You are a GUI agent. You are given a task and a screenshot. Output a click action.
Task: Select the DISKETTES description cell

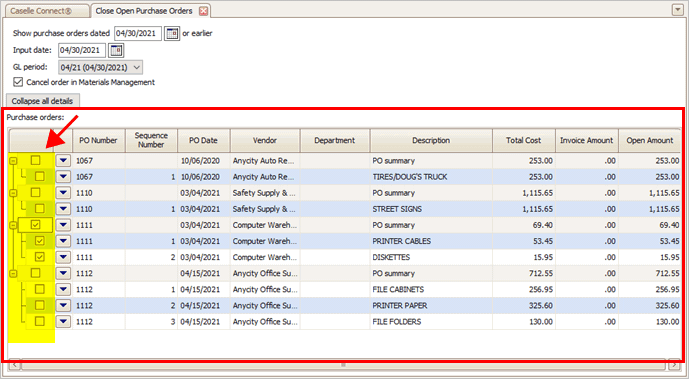coord(432,257)
